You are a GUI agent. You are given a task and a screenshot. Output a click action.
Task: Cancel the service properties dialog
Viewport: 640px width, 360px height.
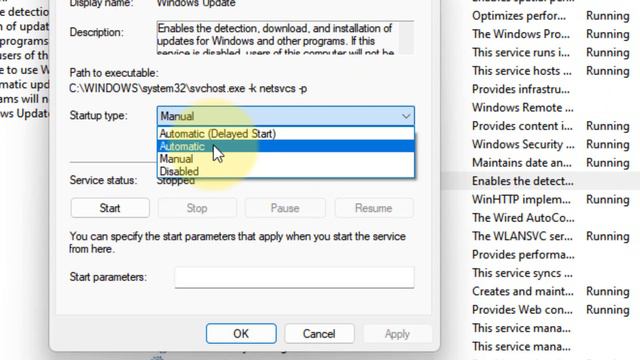pos(319,334)
